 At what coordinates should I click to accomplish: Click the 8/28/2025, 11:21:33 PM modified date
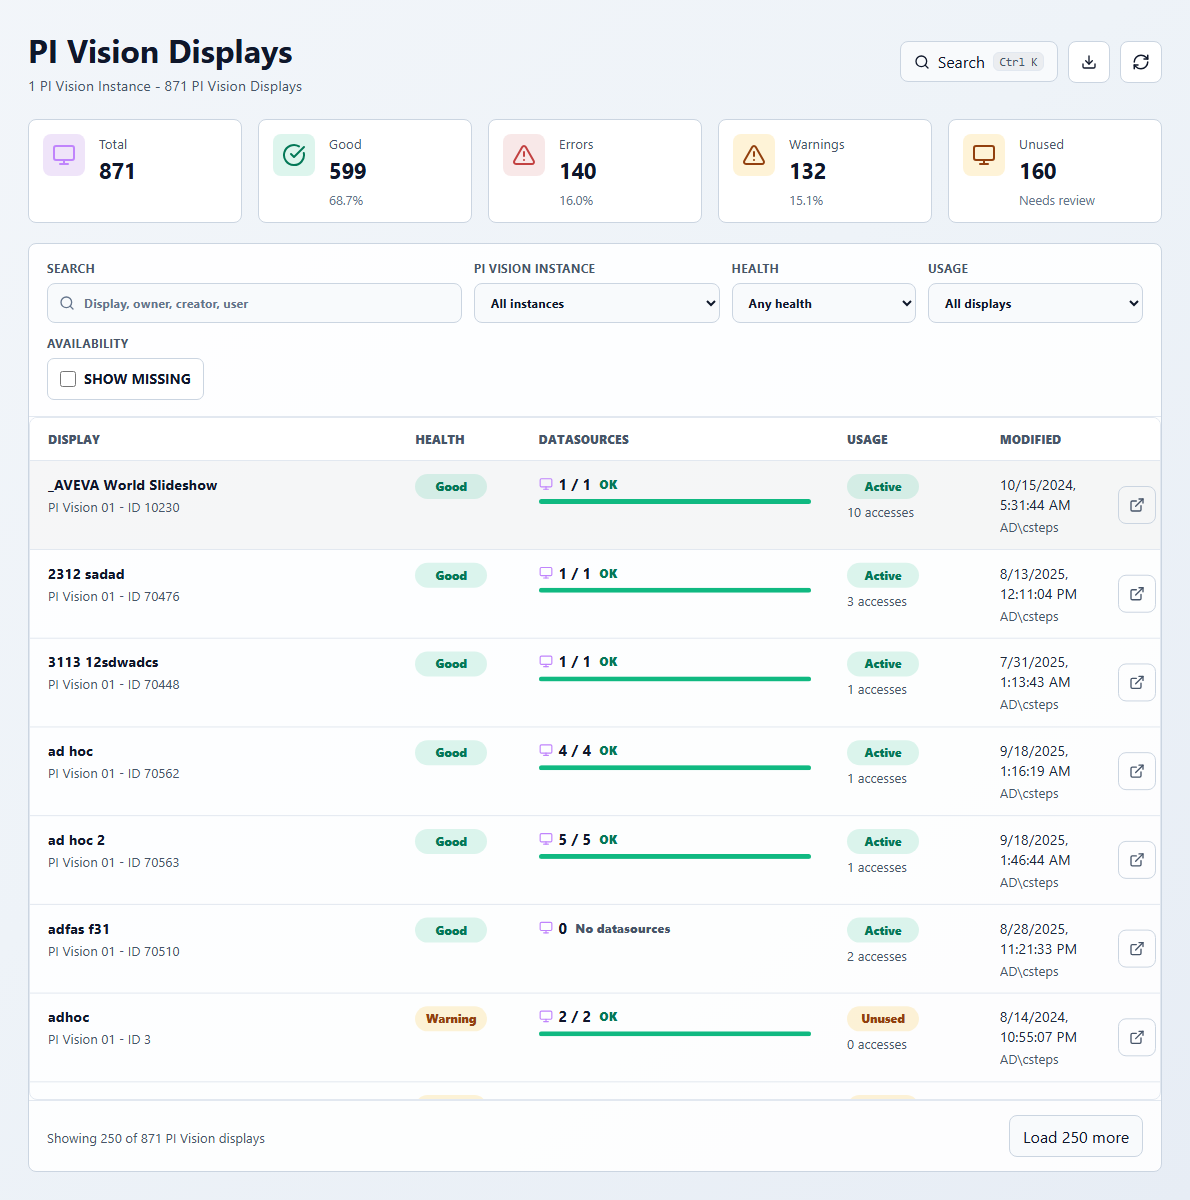tap(1038, 939)
